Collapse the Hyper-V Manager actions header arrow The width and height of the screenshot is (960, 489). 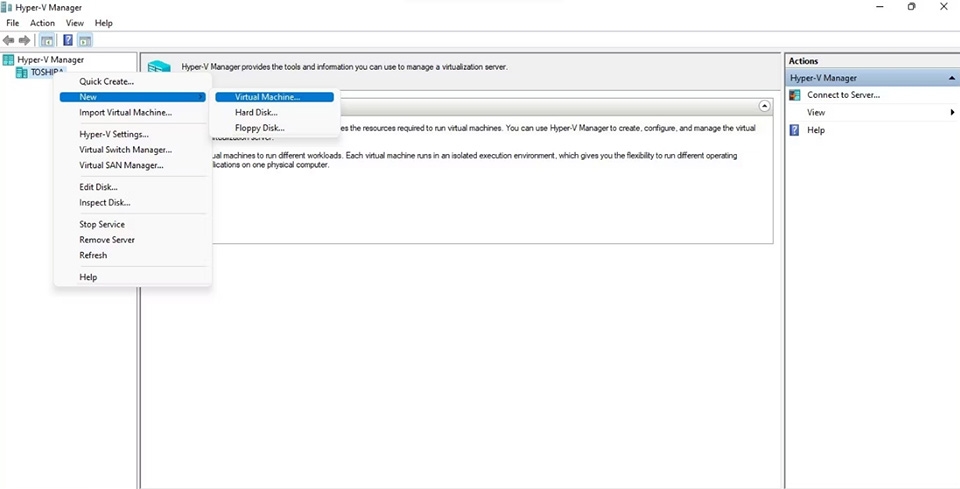click(x=951, y=78)
